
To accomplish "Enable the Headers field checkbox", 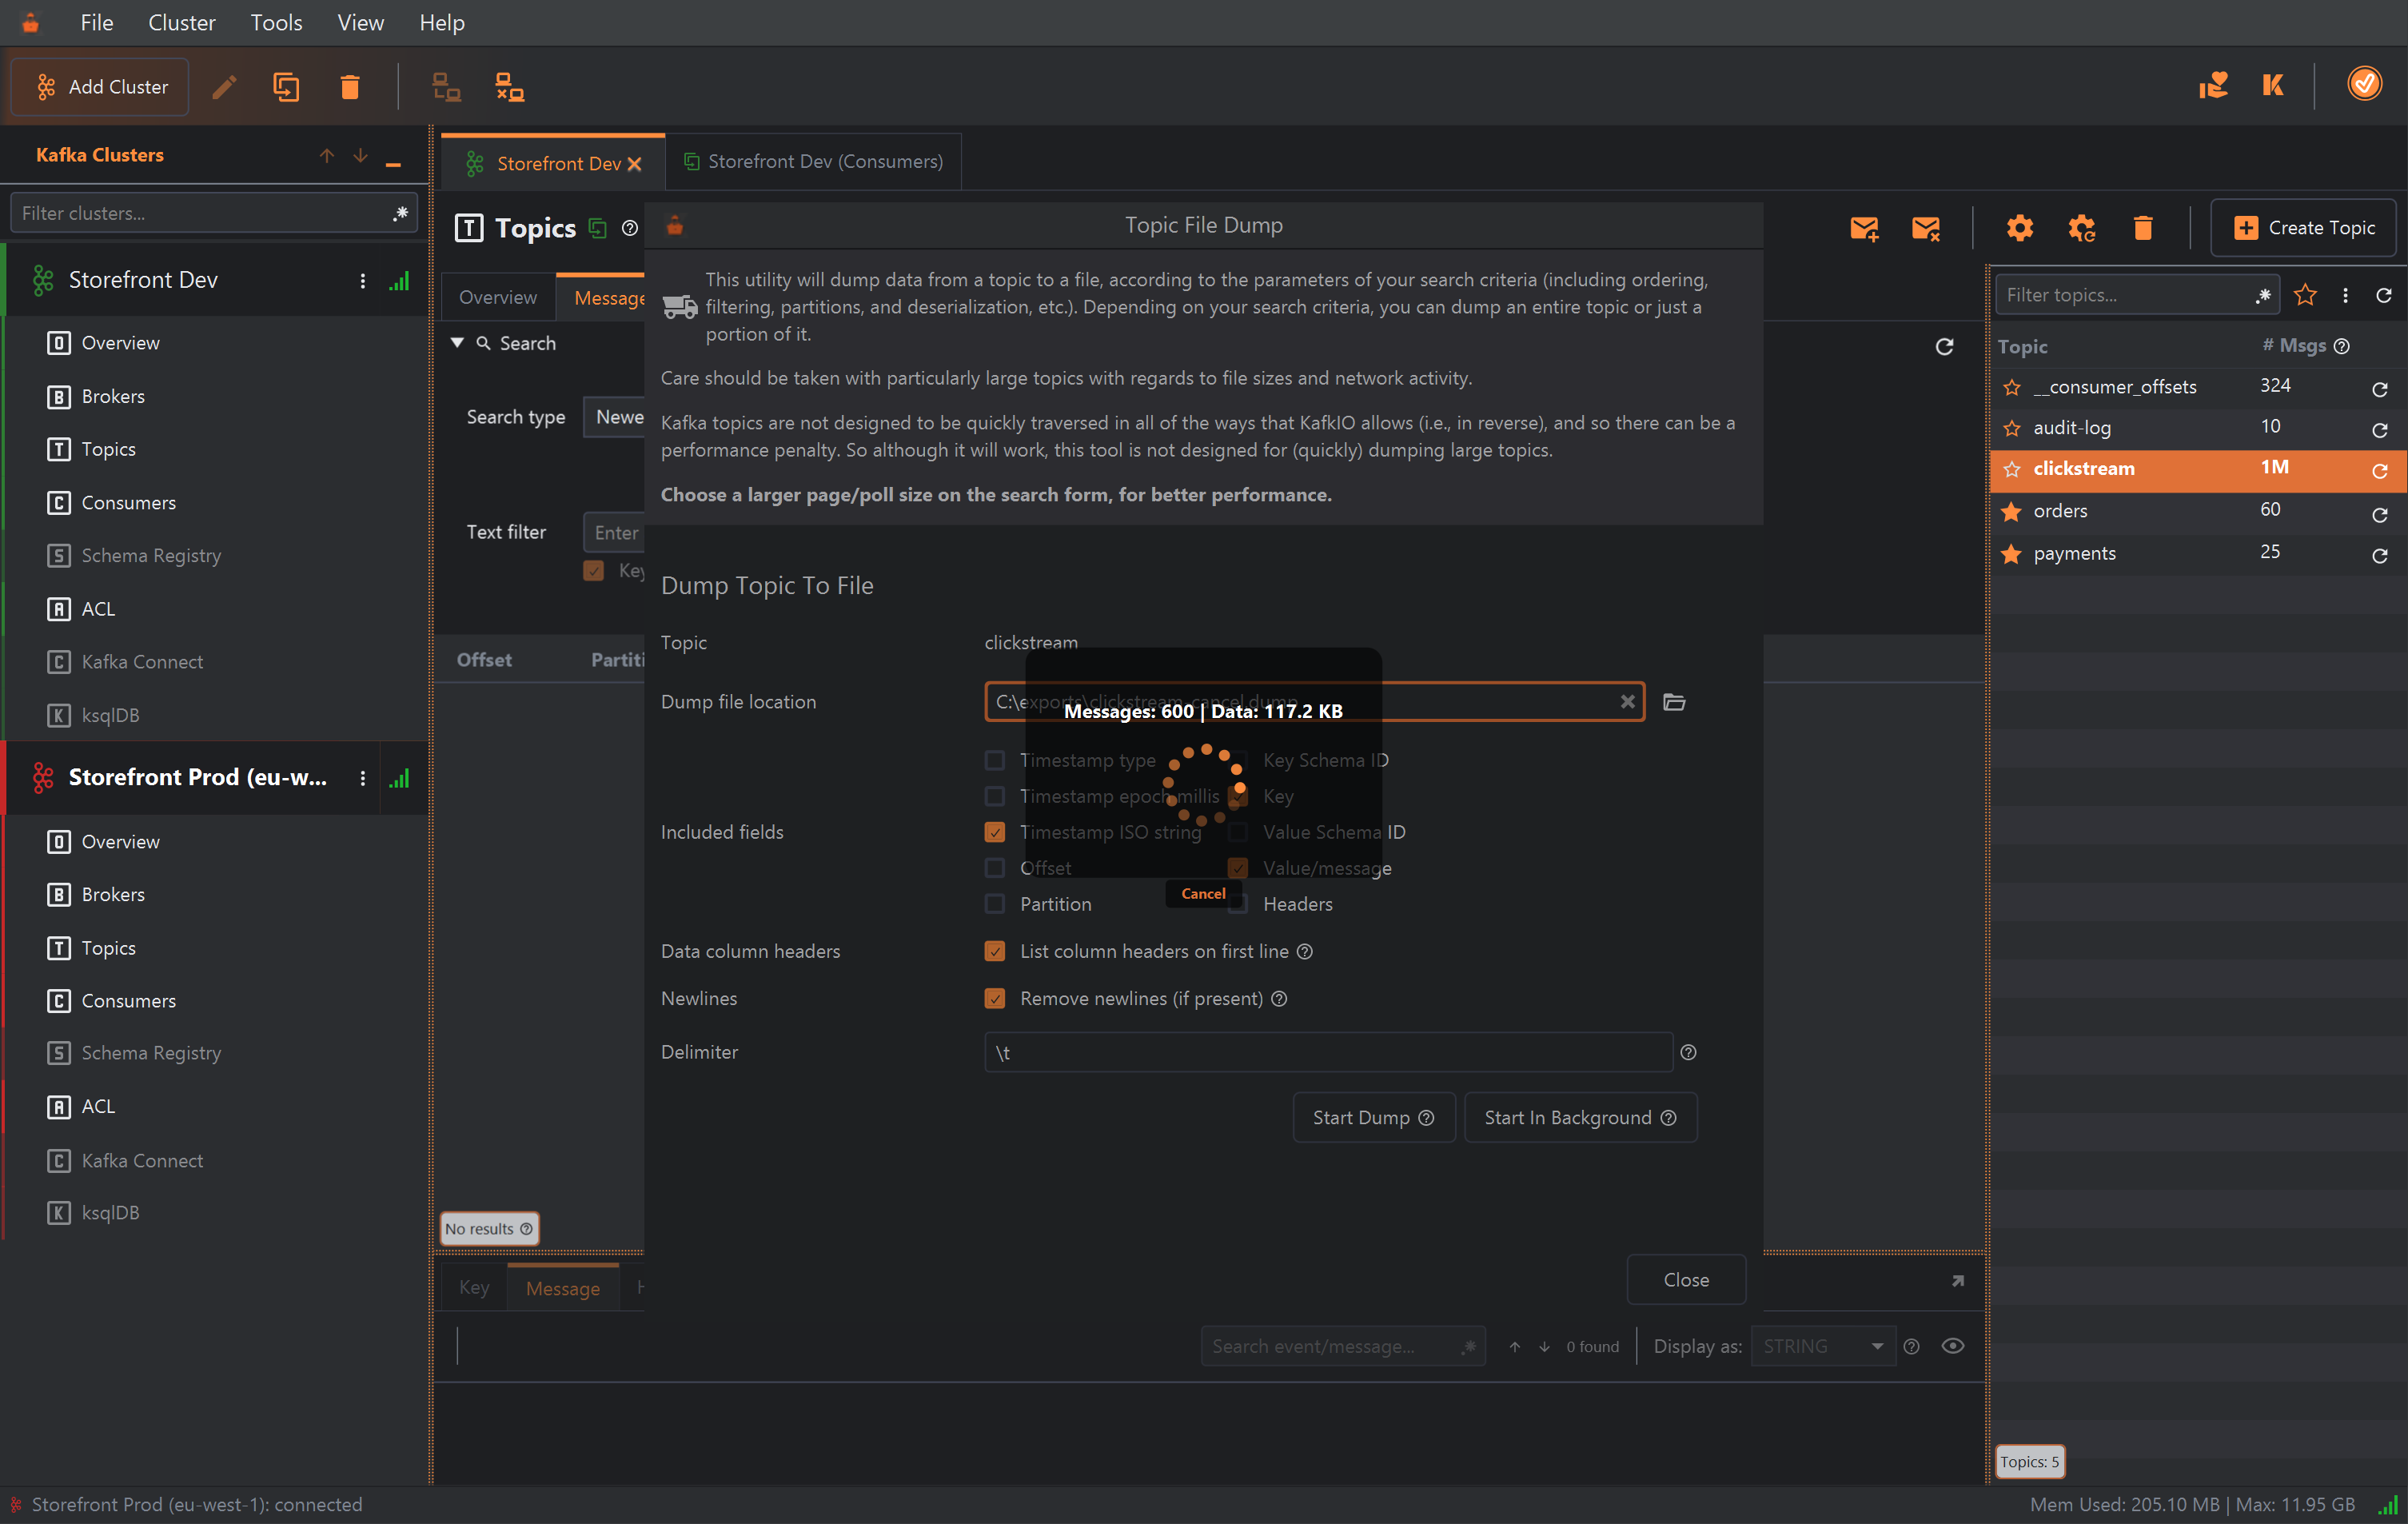I will (1238, 904).
